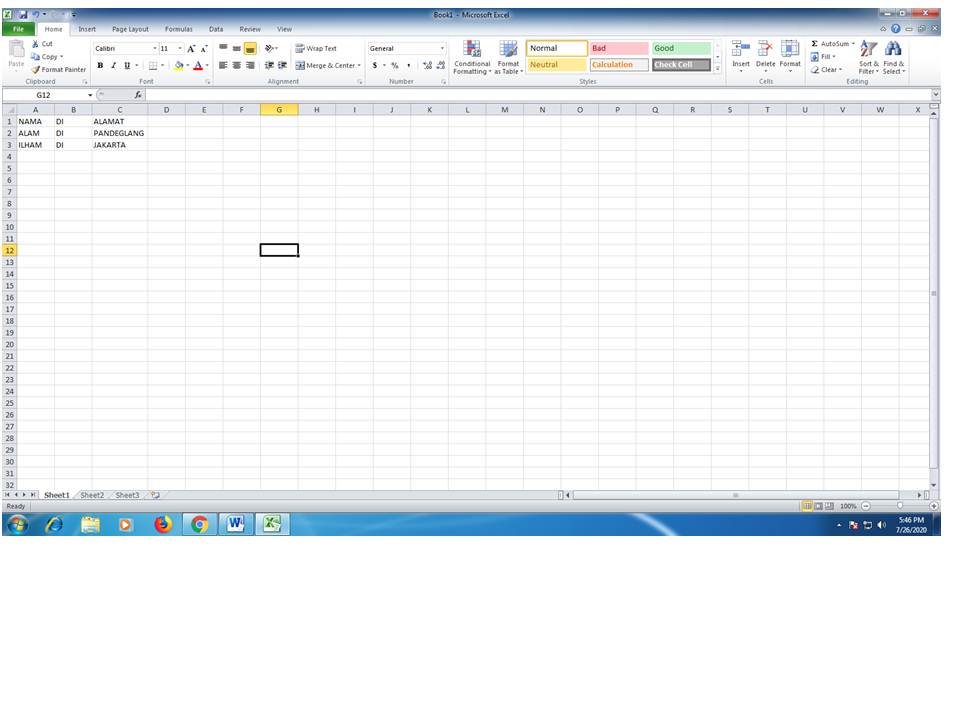Decrease indent icon
The width and height of the screenshot is (960, 720).
269,66
